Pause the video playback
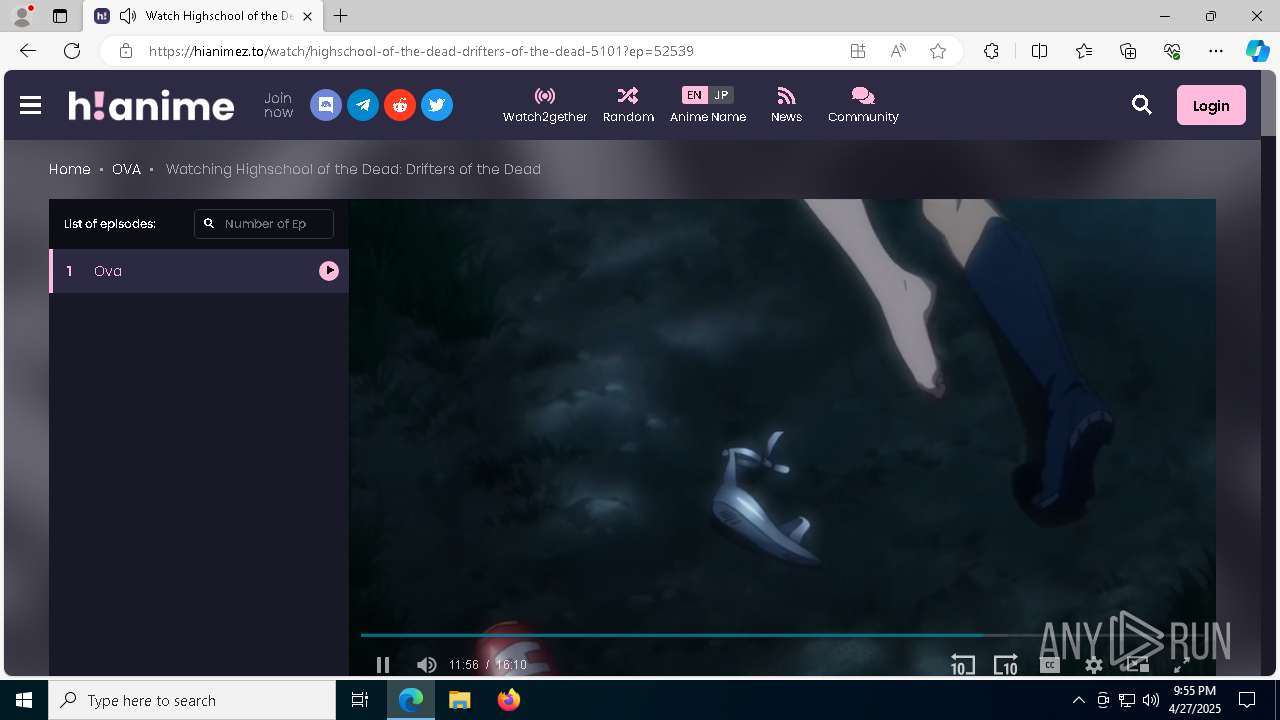The image size is (1280, 720). (382, 665)
